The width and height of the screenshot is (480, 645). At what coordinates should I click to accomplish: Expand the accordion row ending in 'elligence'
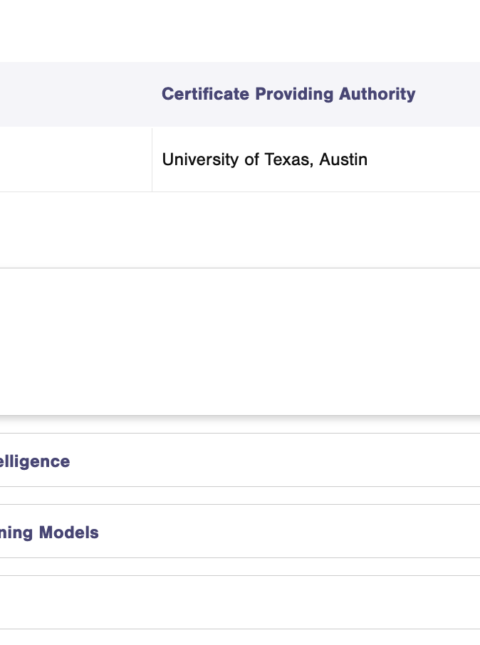click(240, 460)
